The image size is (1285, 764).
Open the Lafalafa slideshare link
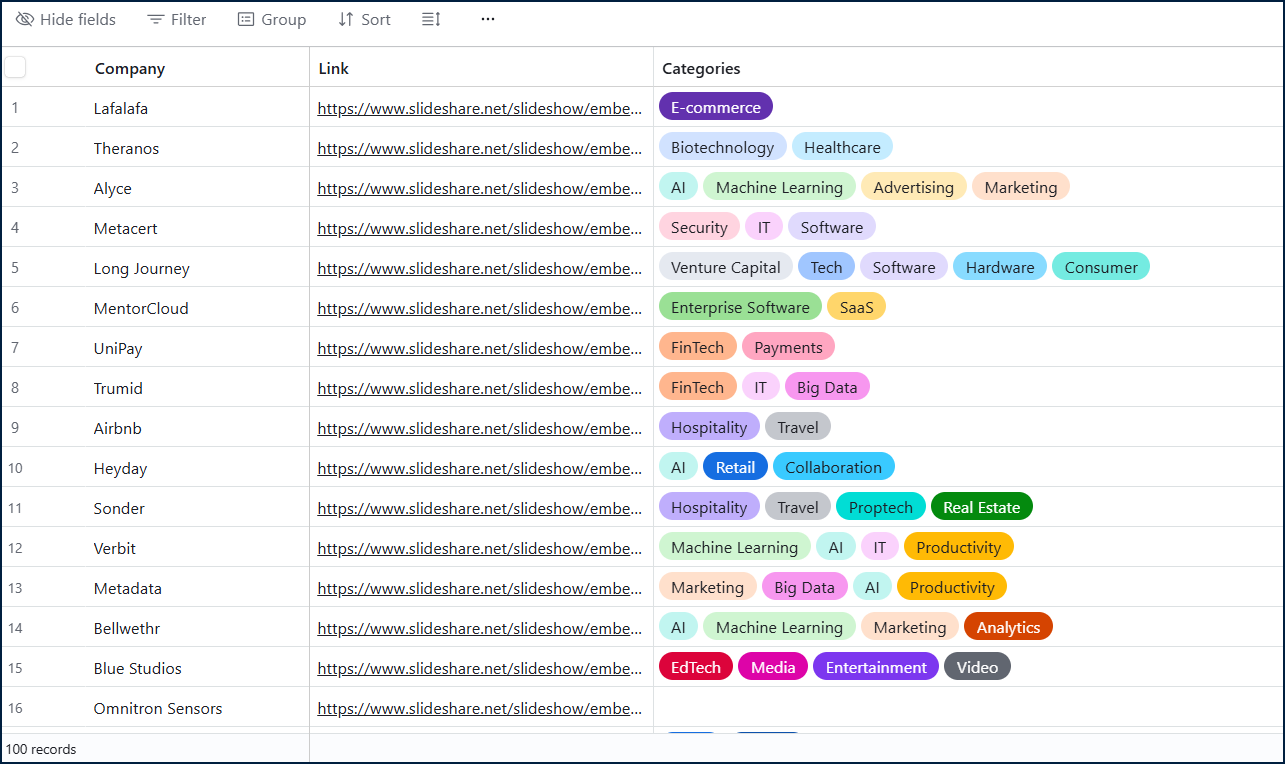point(480,108)
